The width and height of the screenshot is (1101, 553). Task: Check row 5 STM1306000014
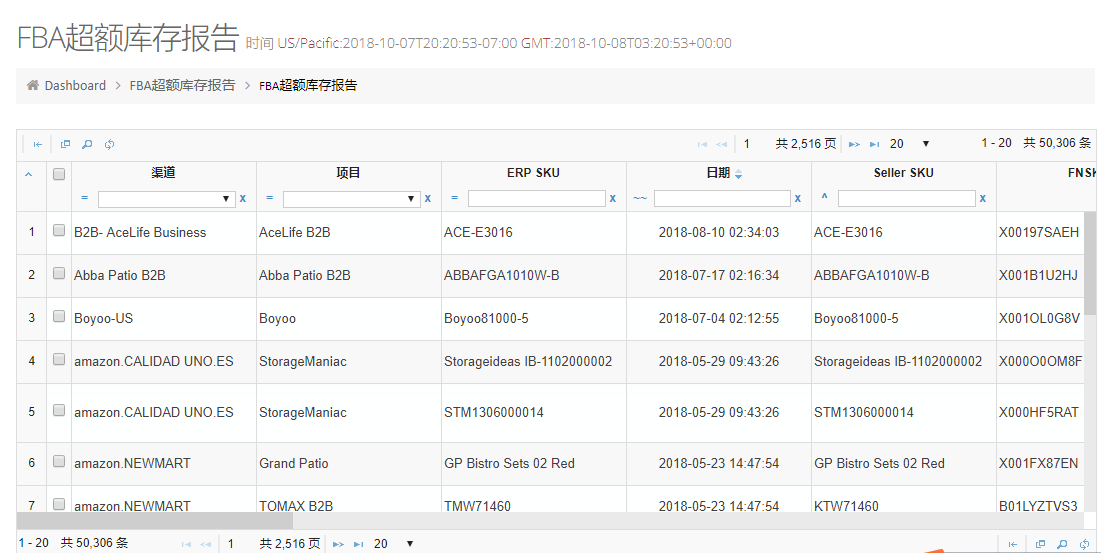click(59, 410)
